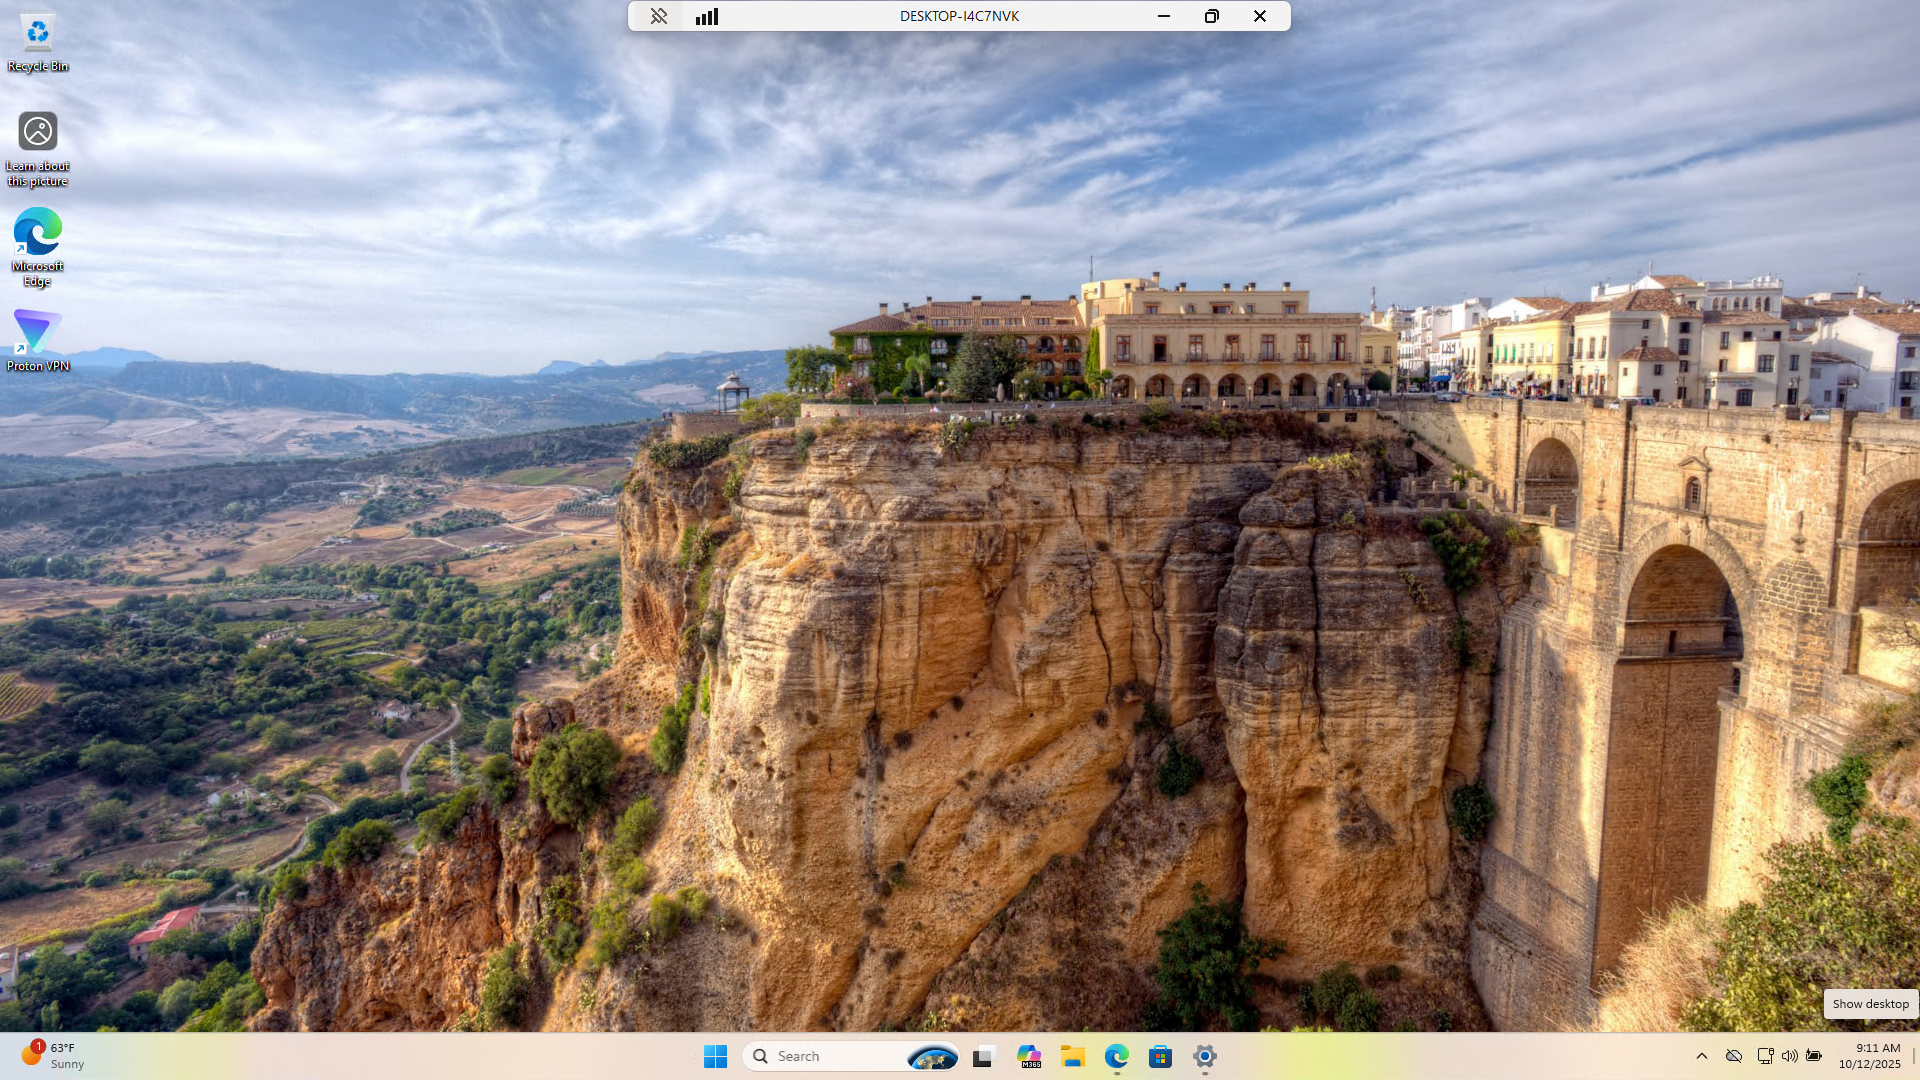Image resolution: width=1920 pixels, height=1080 pixels.
Task: Click the battery status tray icon
Action: (x=1814, y=1056)
